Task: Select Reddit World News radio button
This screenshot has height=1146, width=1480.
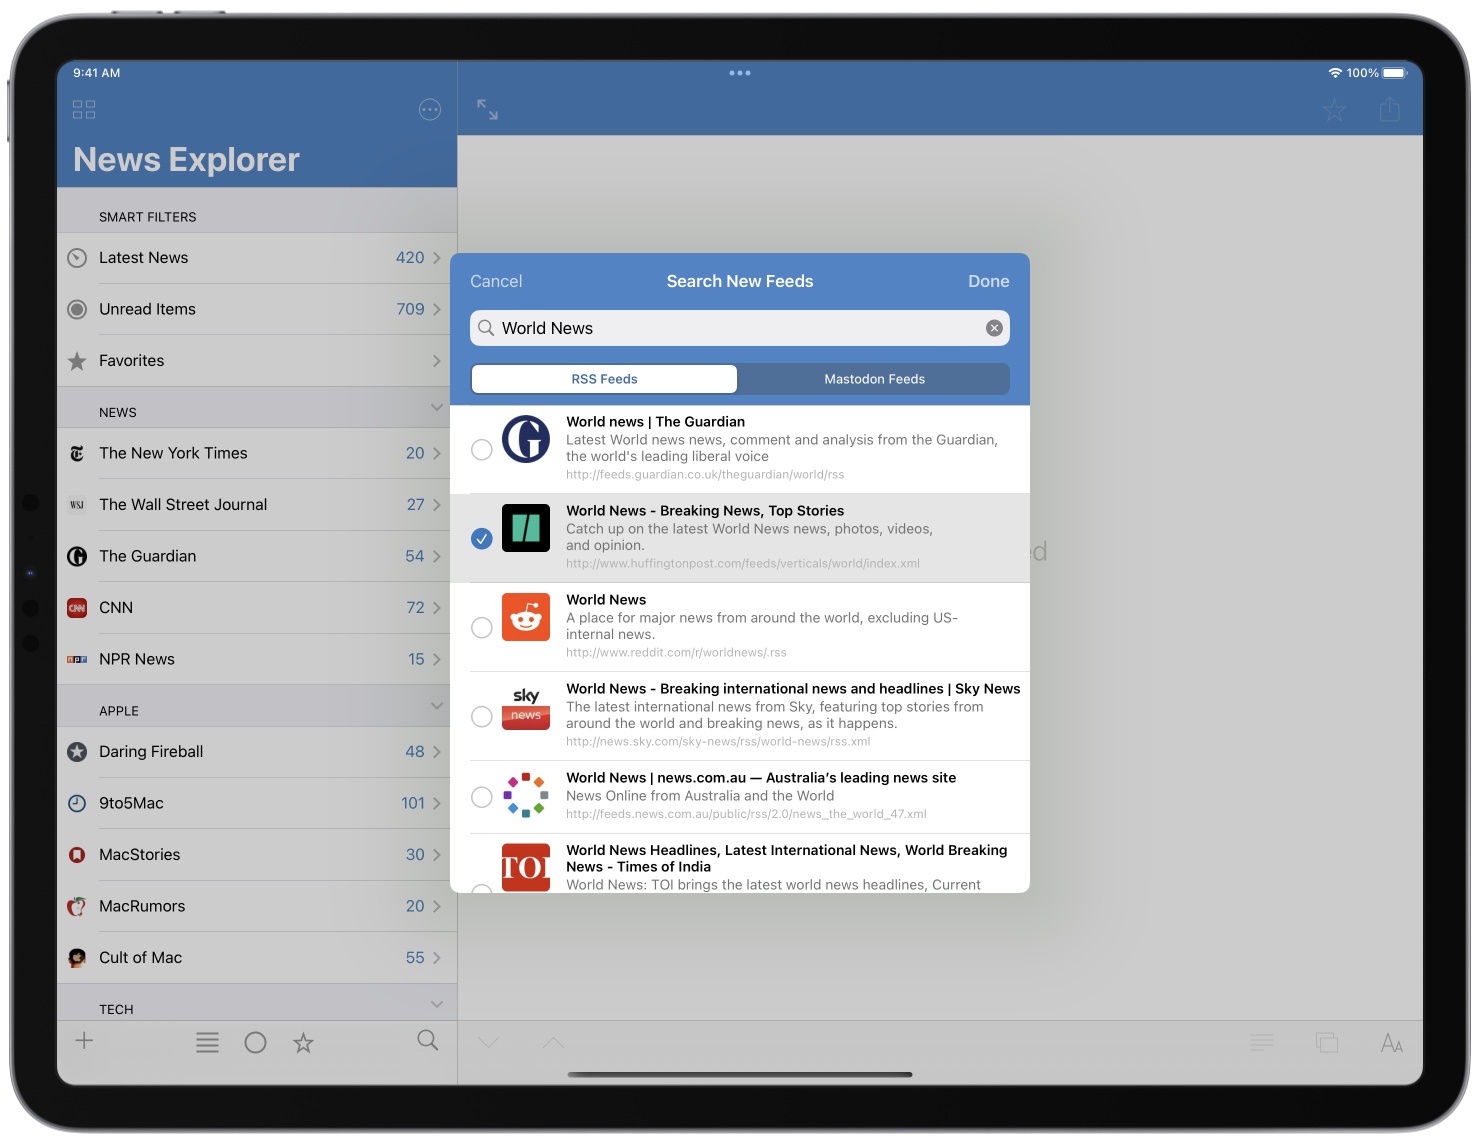Action: click(482, 628)
